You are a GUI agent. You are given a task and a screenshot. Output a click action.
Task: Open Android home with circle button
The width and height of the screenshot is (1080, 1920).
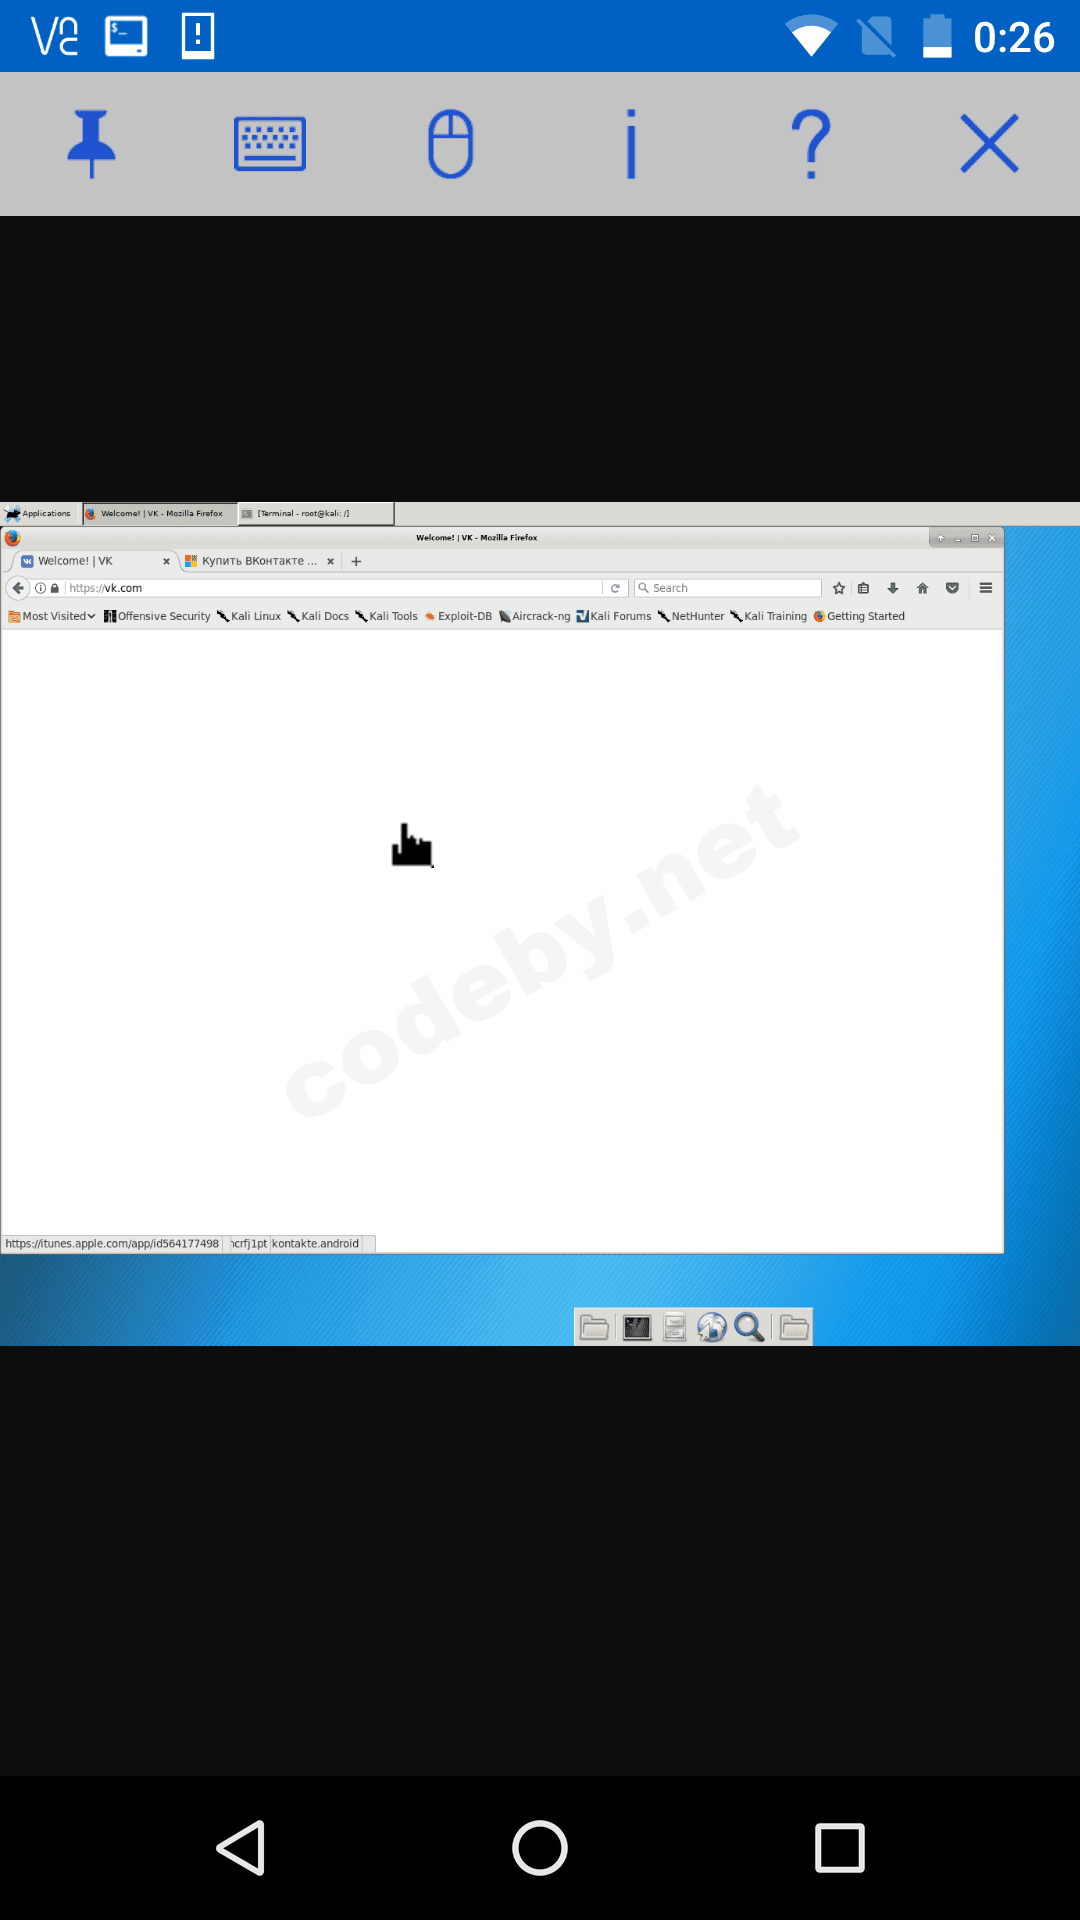[540, 1847]
